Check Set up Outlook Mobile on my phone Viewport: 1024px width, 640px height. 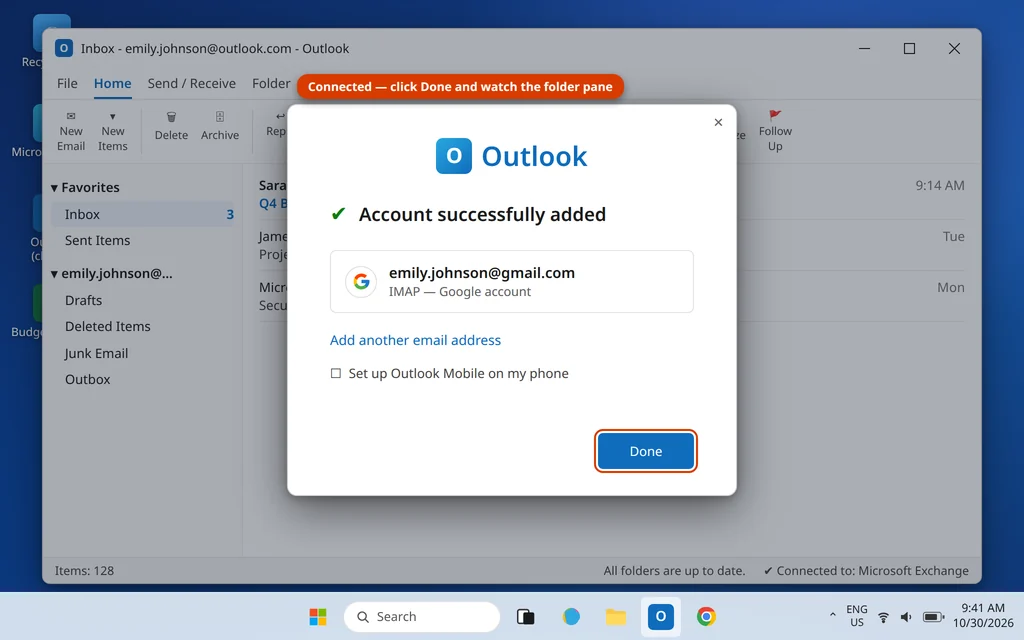[x=336, y=374]
